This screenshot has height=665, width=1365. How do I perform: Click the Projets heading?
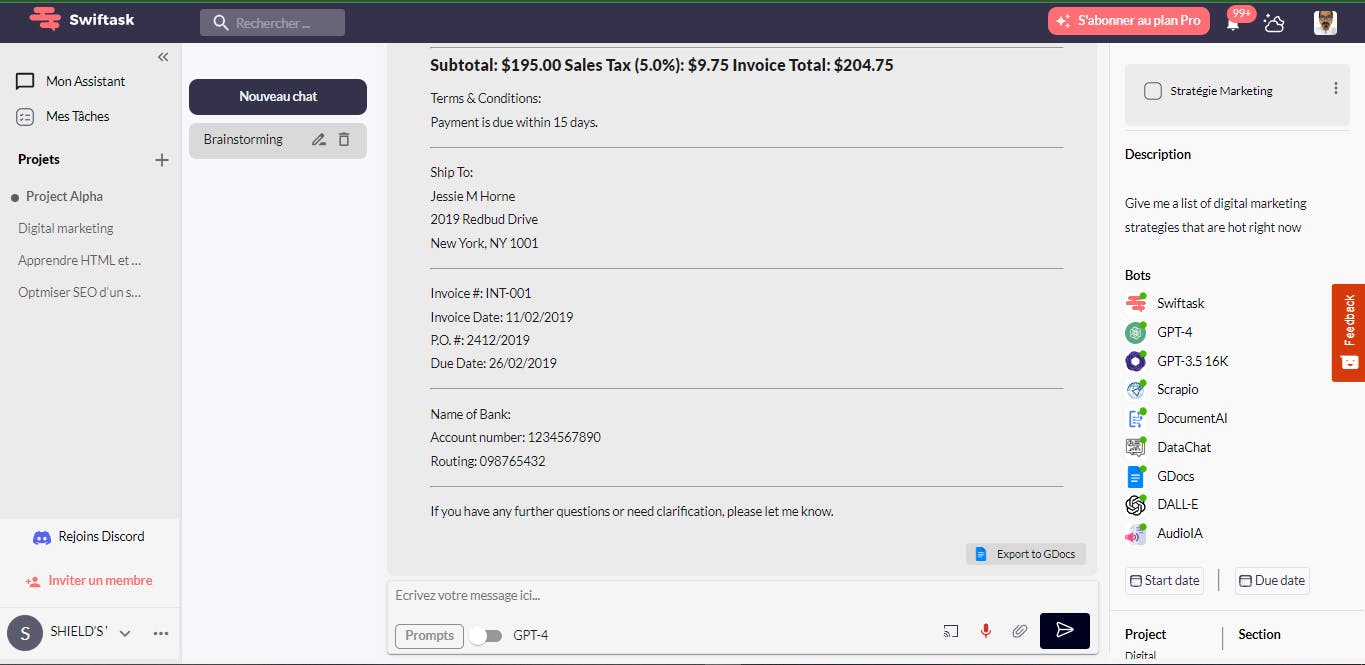pyautogui.click(x=39, y=159)
